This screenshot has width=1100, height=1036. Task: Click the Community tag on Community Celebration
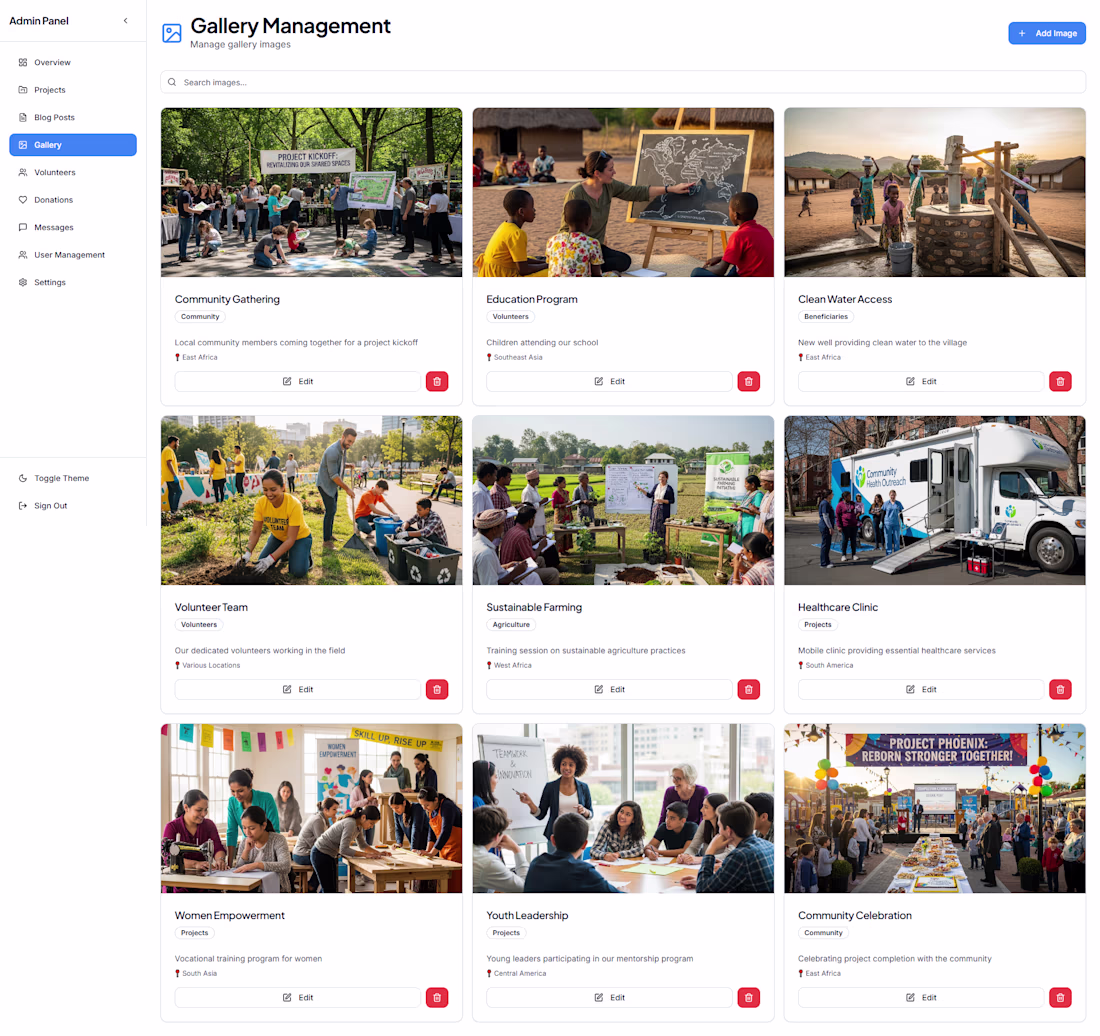[823, 933]
